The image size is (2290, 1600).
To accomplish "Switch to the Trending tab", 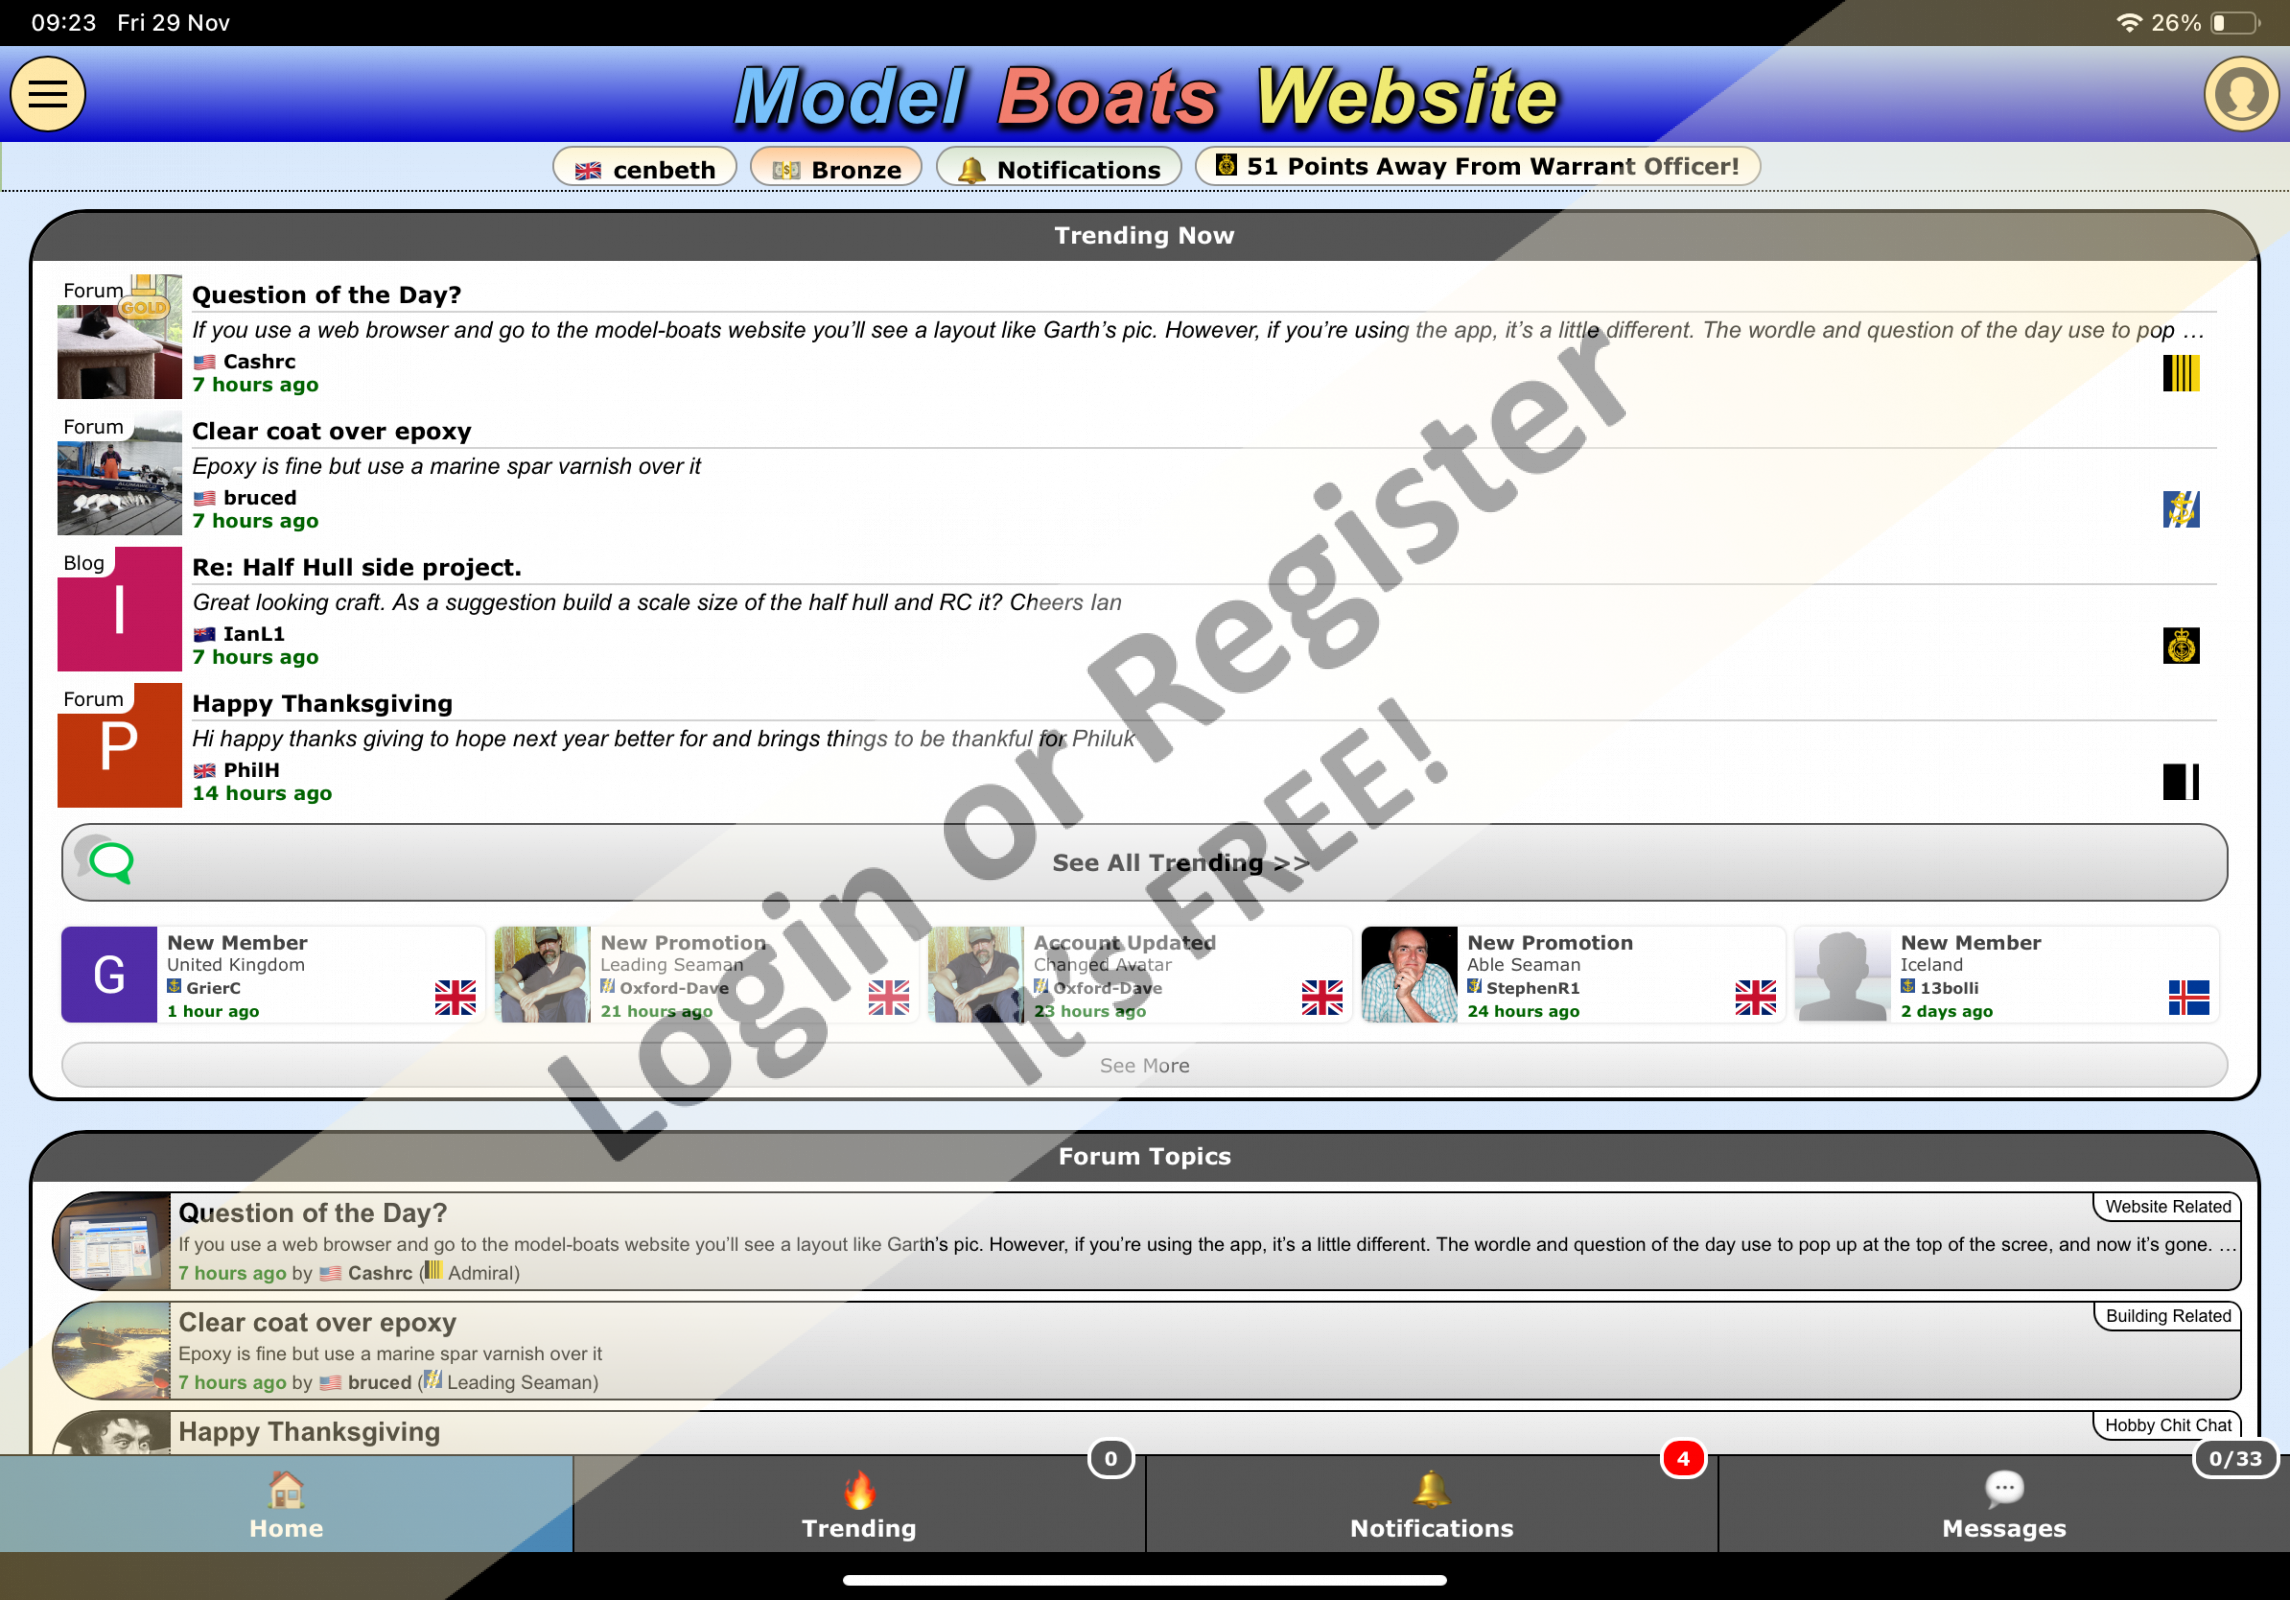I will click(859, 1505).
